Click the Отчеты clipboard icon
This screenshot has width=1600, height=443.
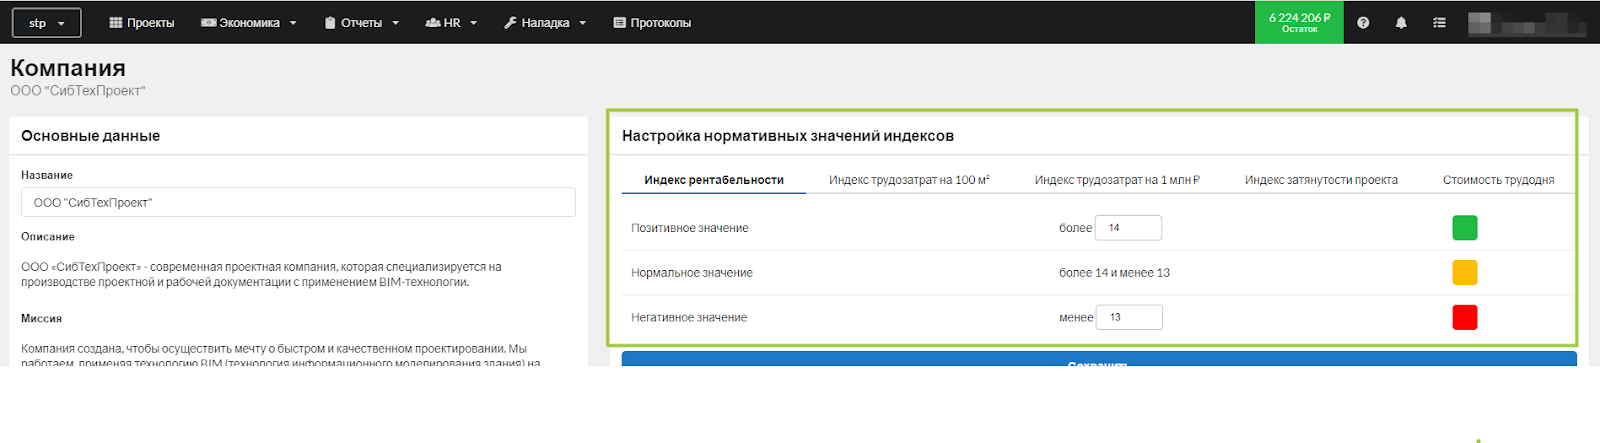tap(330, 22)
